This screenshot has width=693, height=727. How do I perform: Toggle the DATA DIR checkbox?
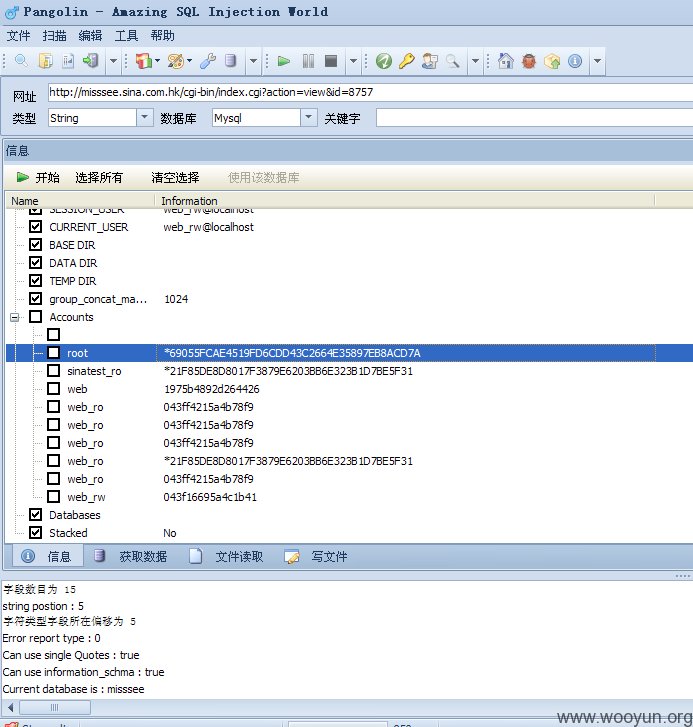(35, 262)
